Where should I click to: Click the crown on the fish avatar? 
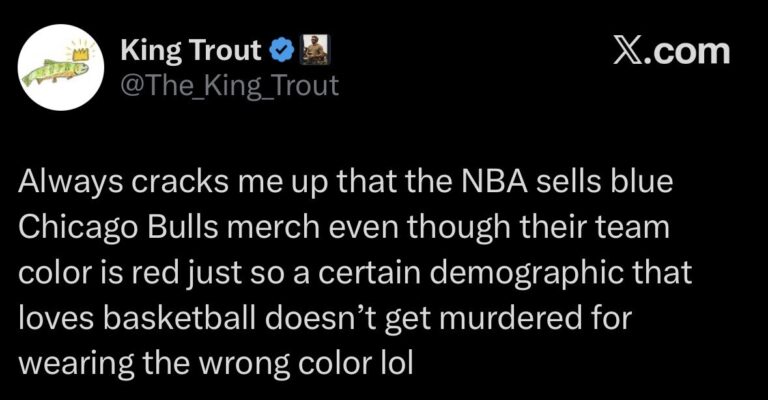point(81,52)
